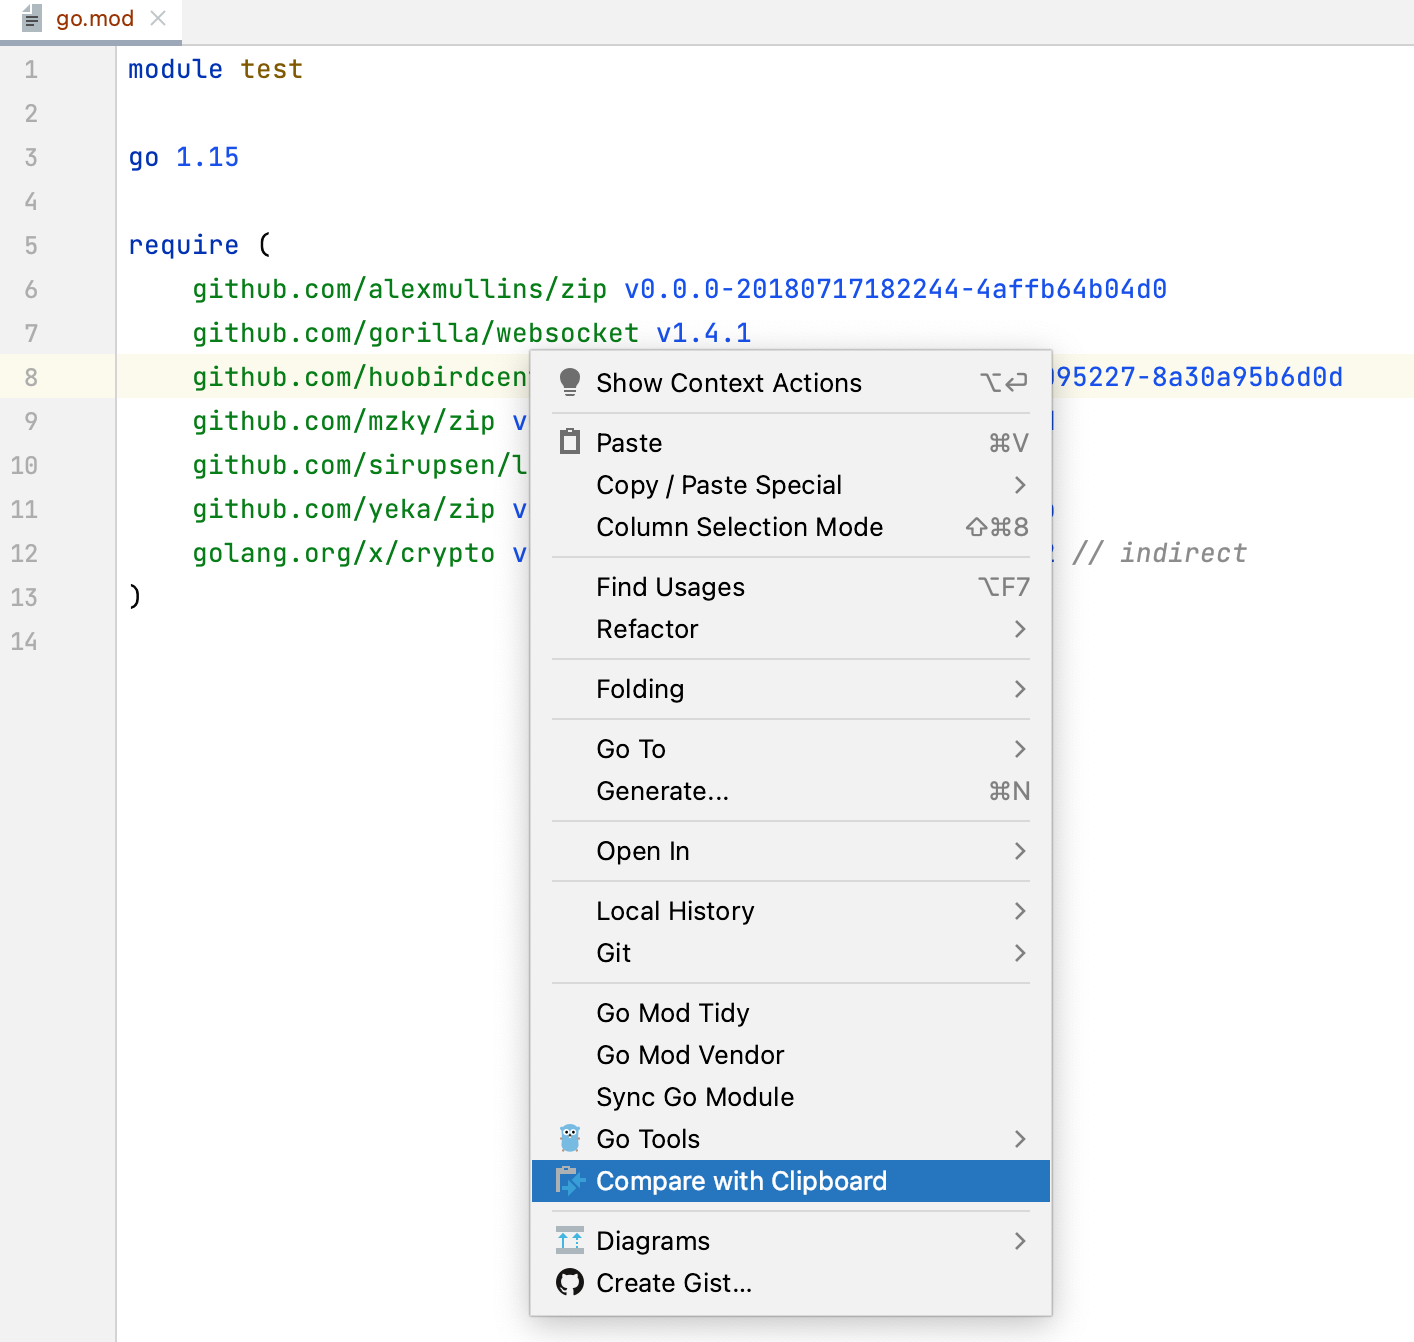Click the '// indirect' comment
The image size is (1414, 1342).
pyautogui.click(x=1159, y=553)
